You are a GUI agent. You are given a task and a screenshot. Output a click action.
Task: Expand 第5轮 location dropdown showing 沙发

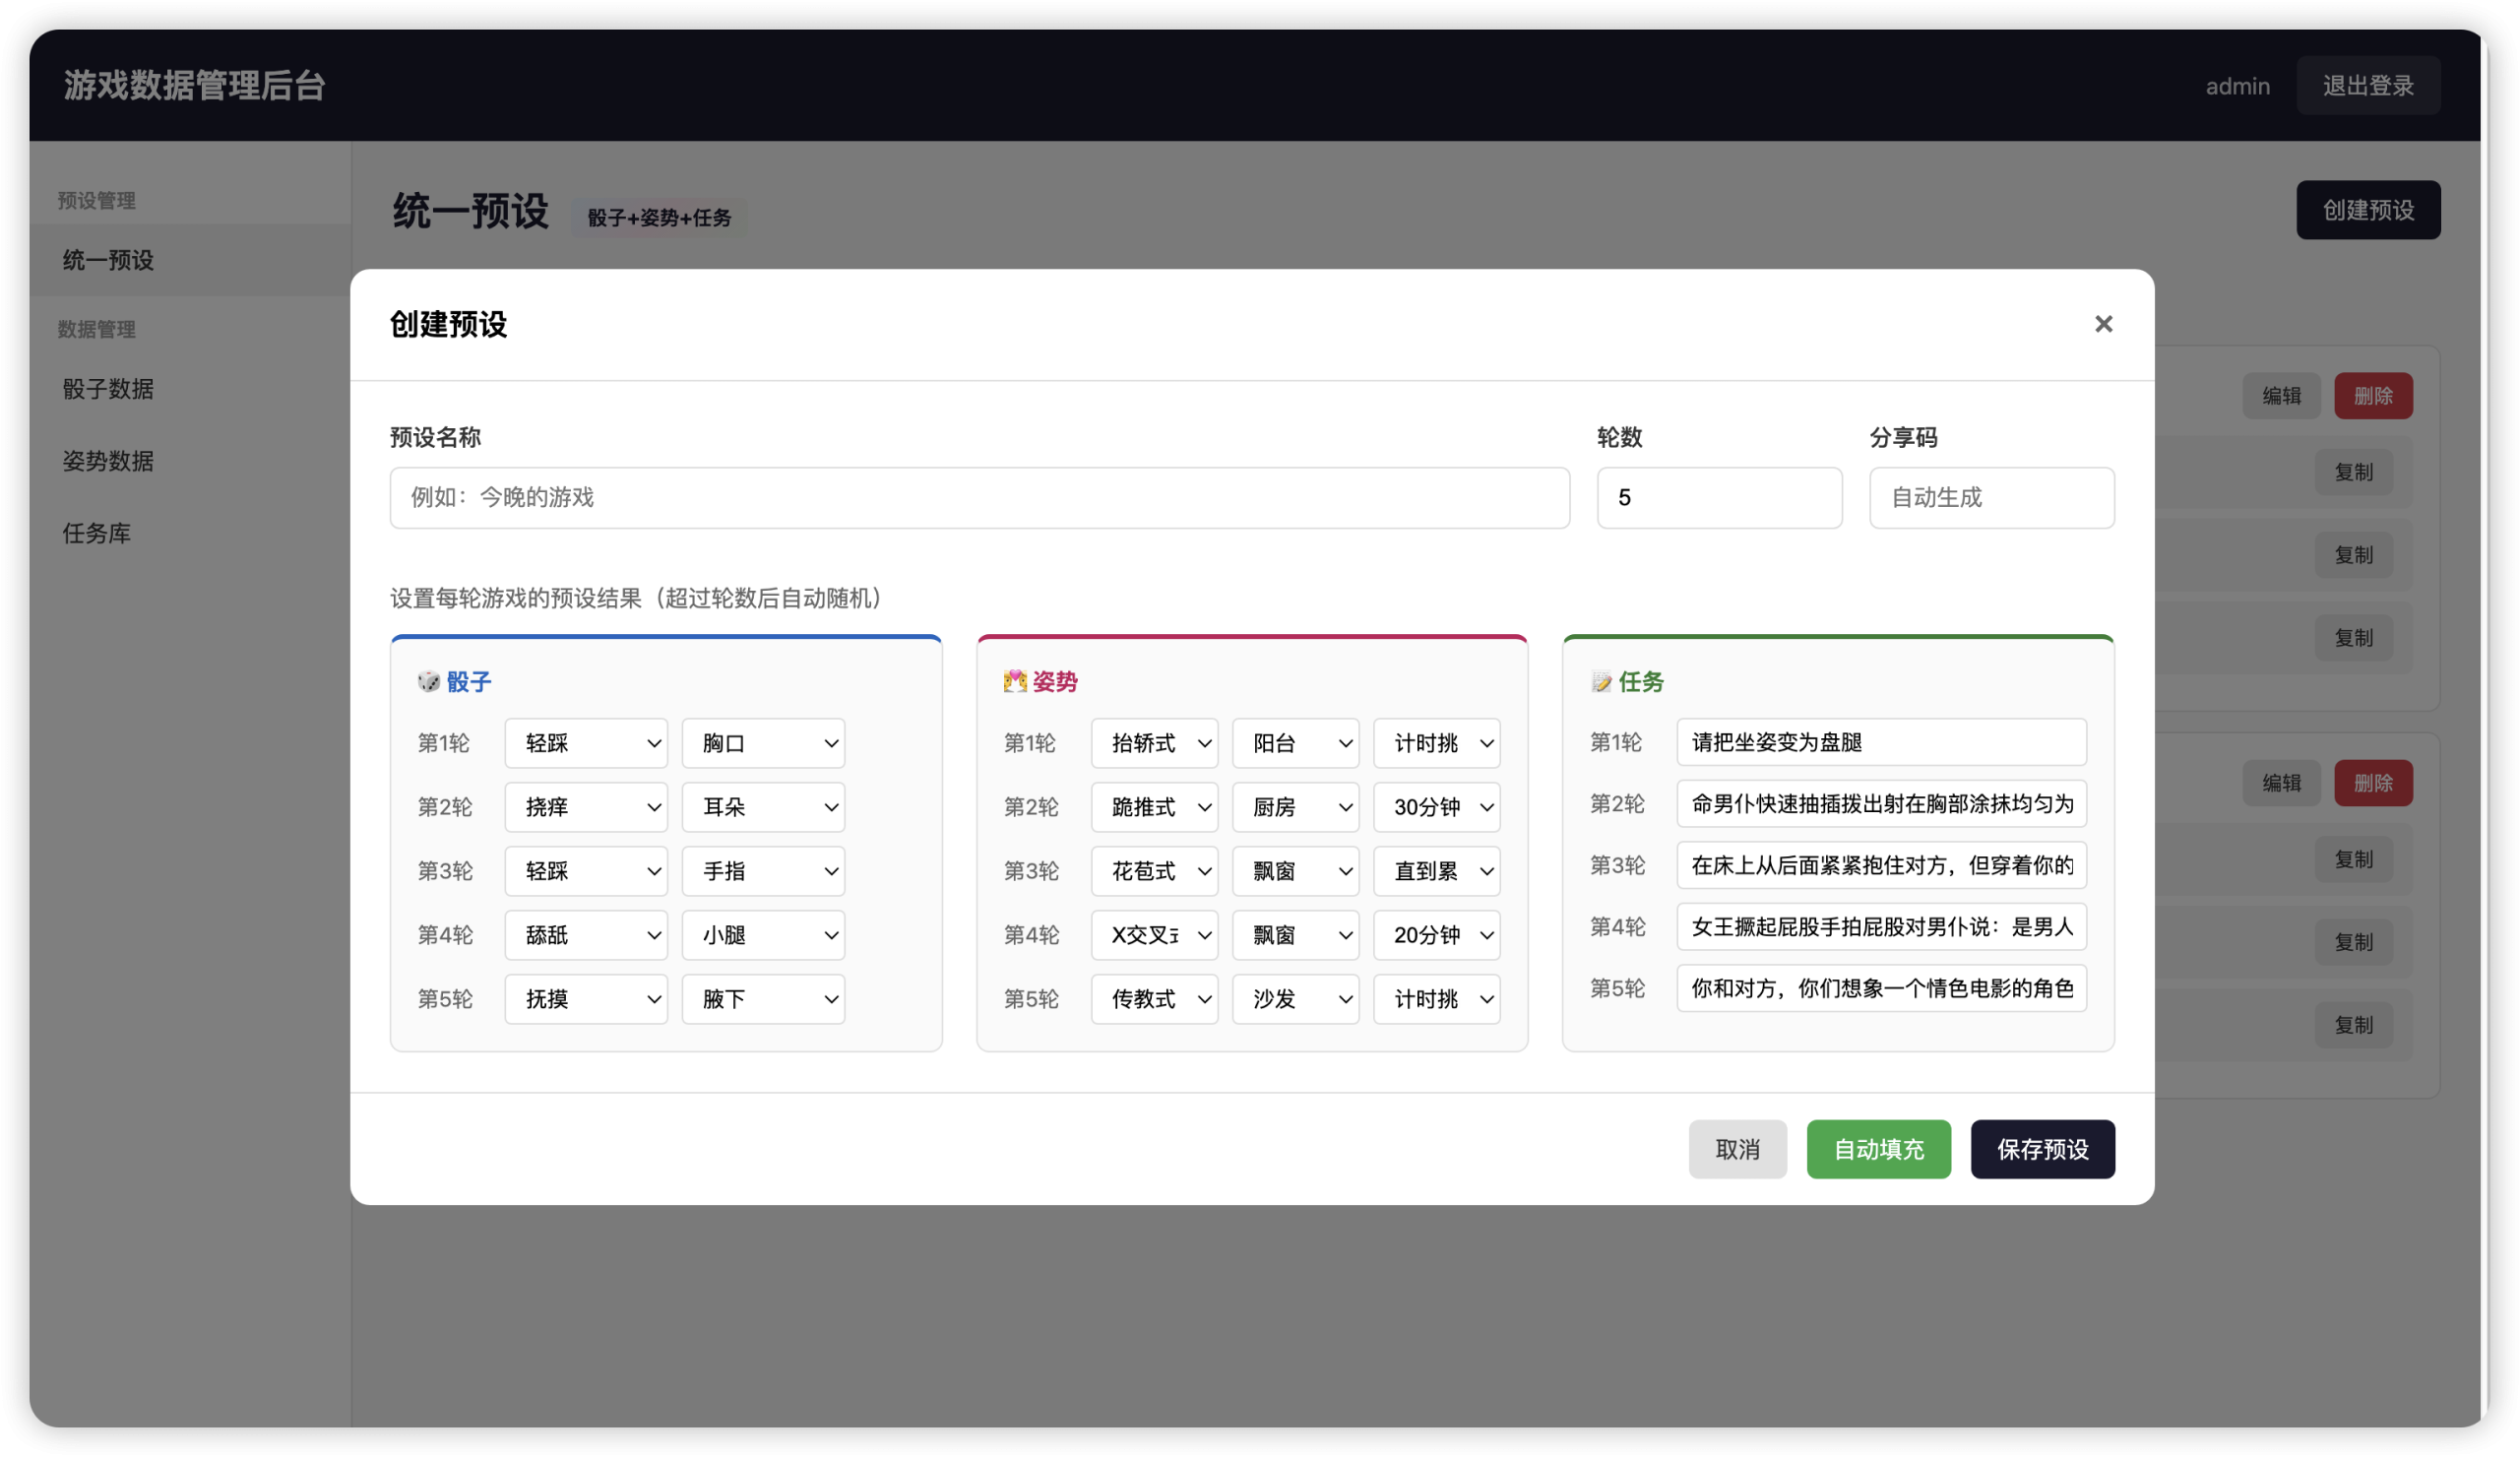[x=1295, y=999]
